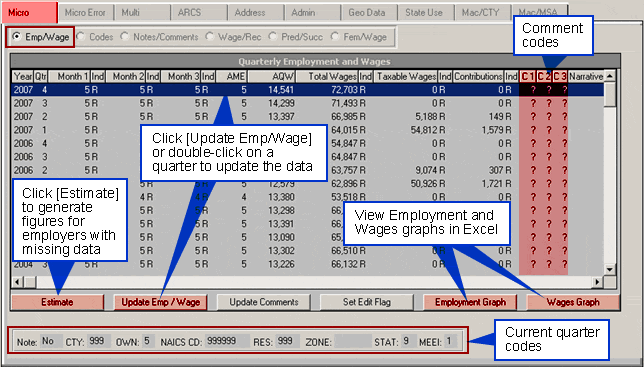Click the Month 1 column header

tap(69, 76)
